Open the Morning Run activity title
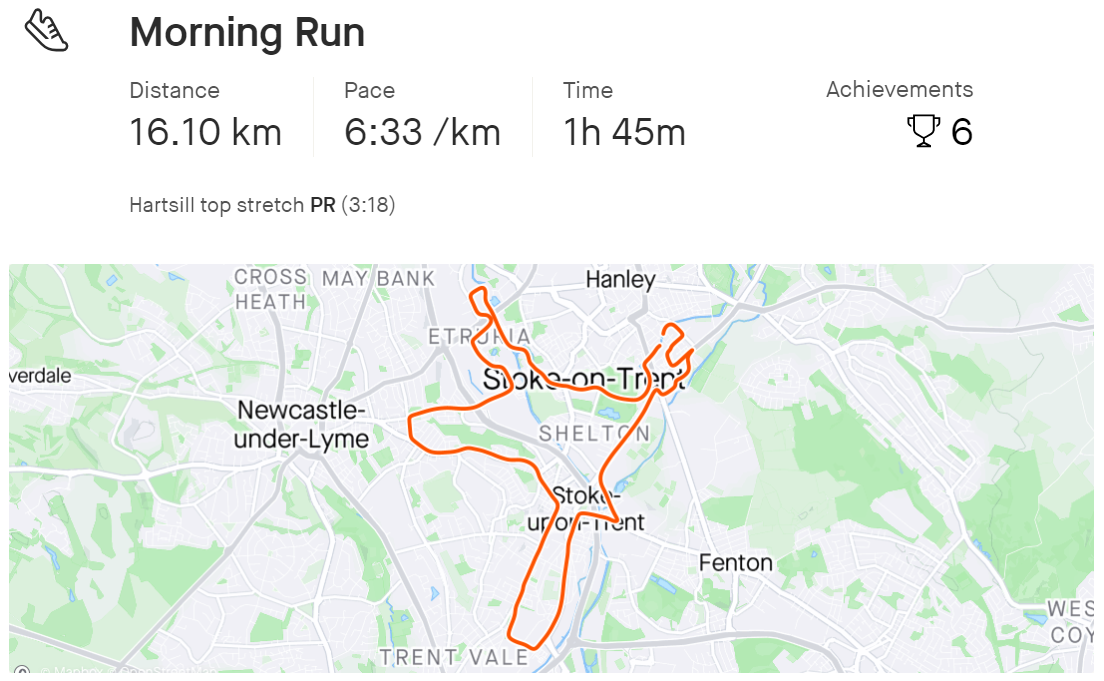 pos(247,33)
